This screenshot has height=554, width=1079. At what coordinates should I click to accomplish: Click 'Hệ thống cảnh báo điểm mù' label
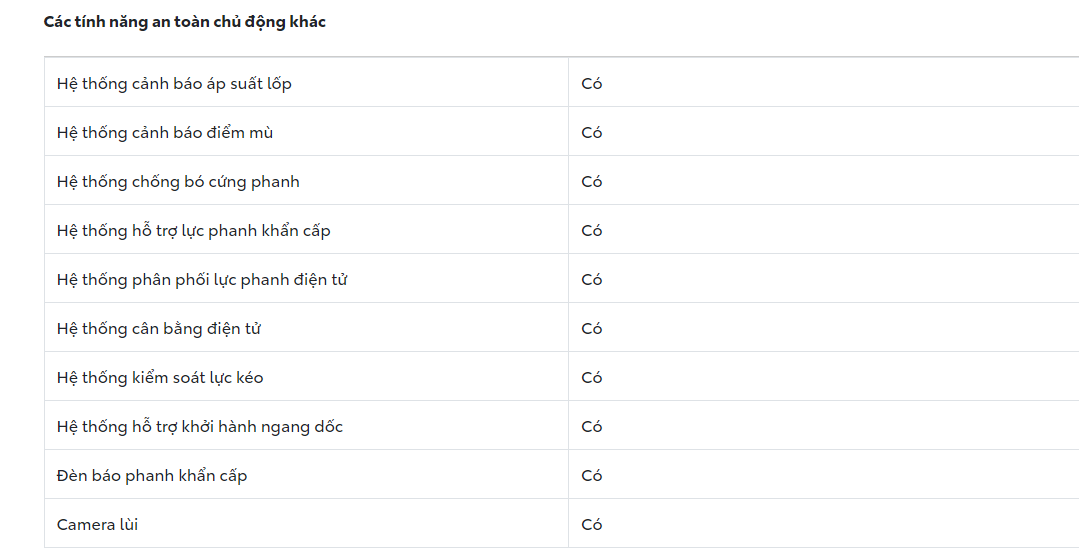point(165,133)
